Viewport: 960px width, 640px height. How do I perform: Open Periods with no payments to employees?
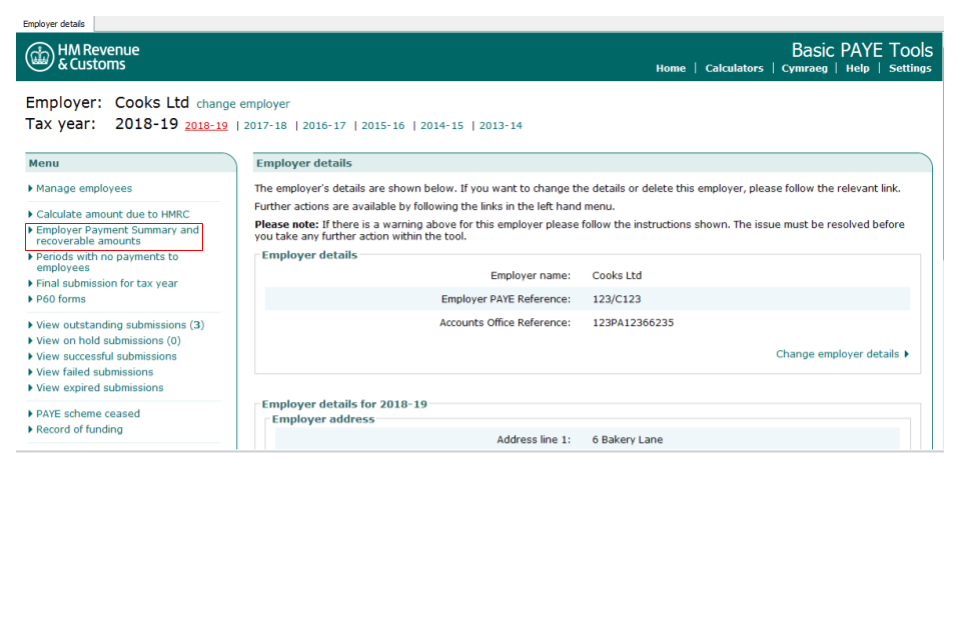107,262
